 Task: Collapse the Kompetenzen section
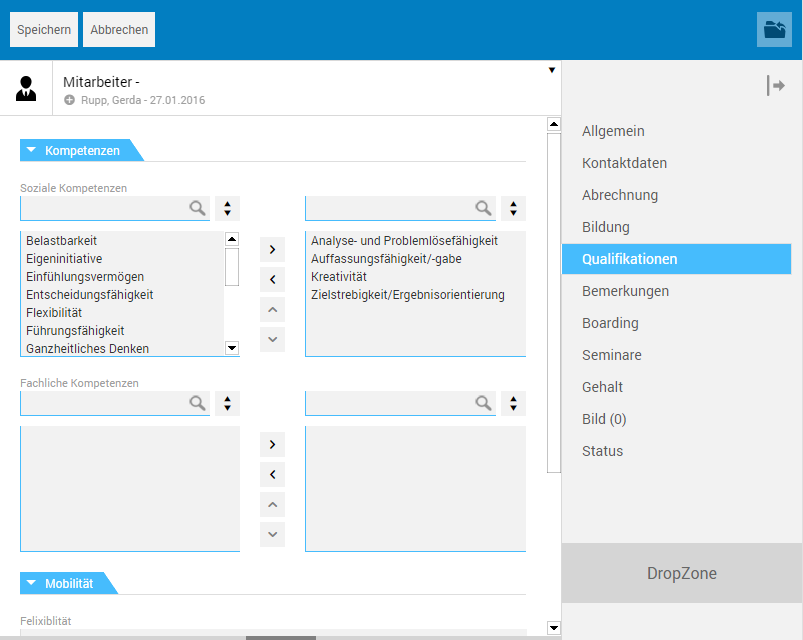coord(31,151)
